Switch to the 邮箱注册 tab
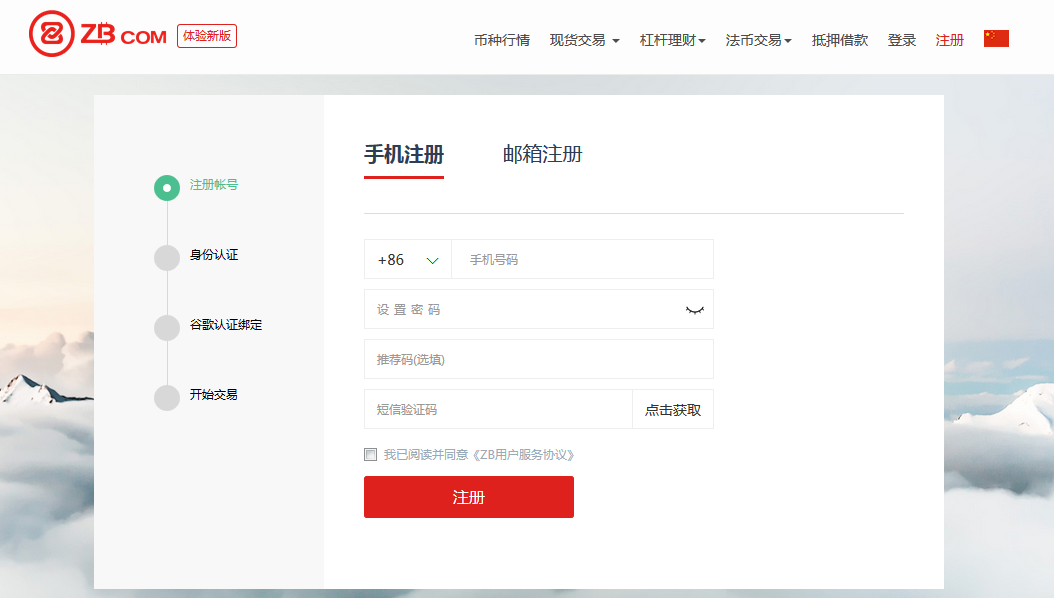The height and width of the screenshot is (598, 1054). point(541,155)
